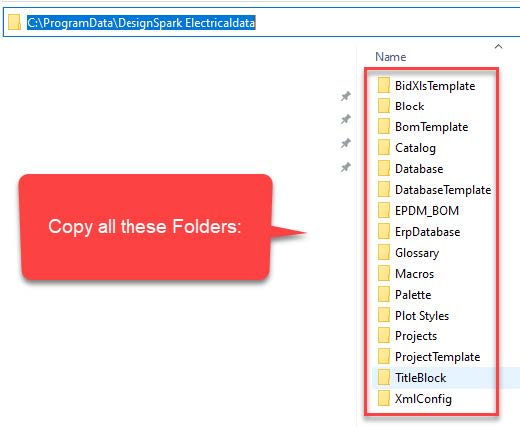Image resolution: width=520 pixels, height=427 pixels.
Task: Click the Projects folder icon
Action: [x=384, y=336]
